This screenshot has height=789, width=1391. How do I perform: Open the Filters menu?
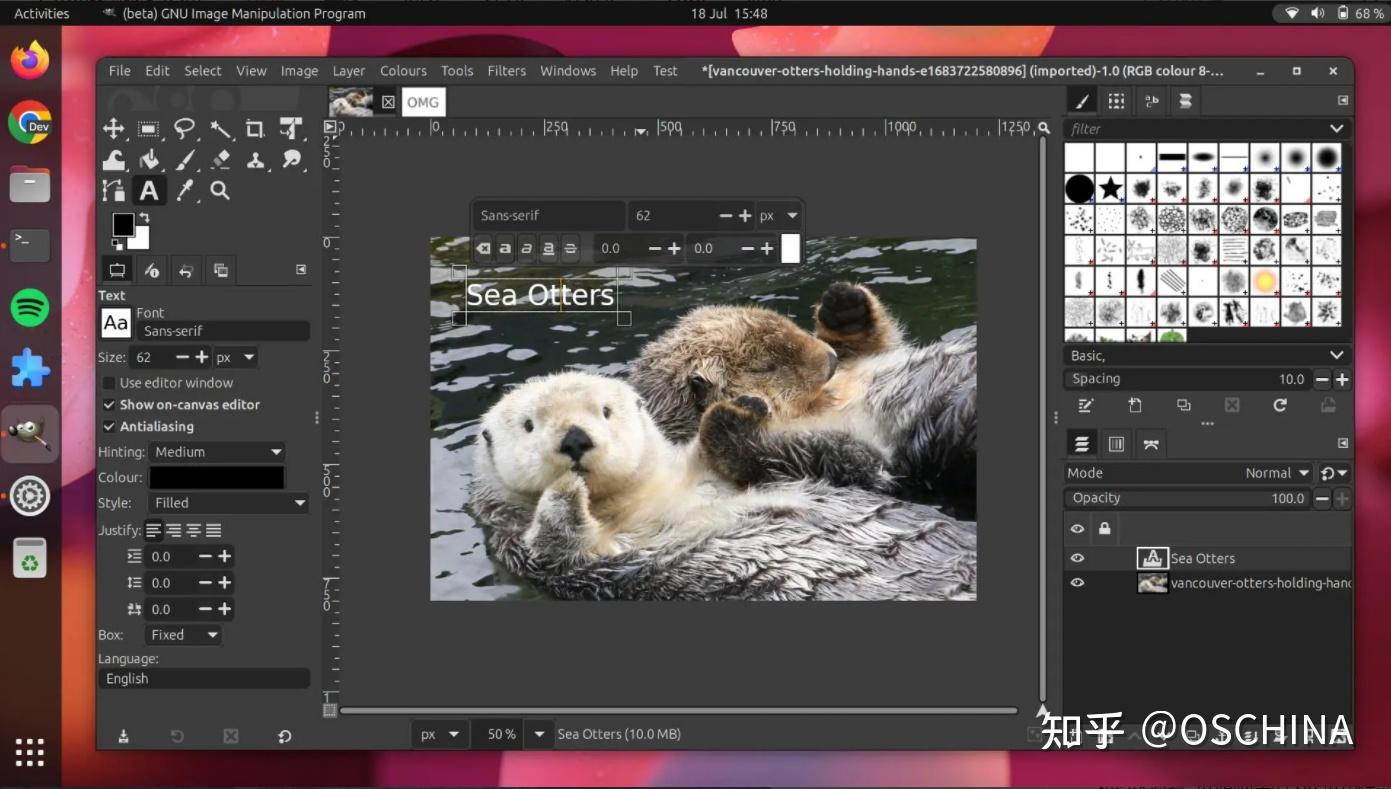506,70
